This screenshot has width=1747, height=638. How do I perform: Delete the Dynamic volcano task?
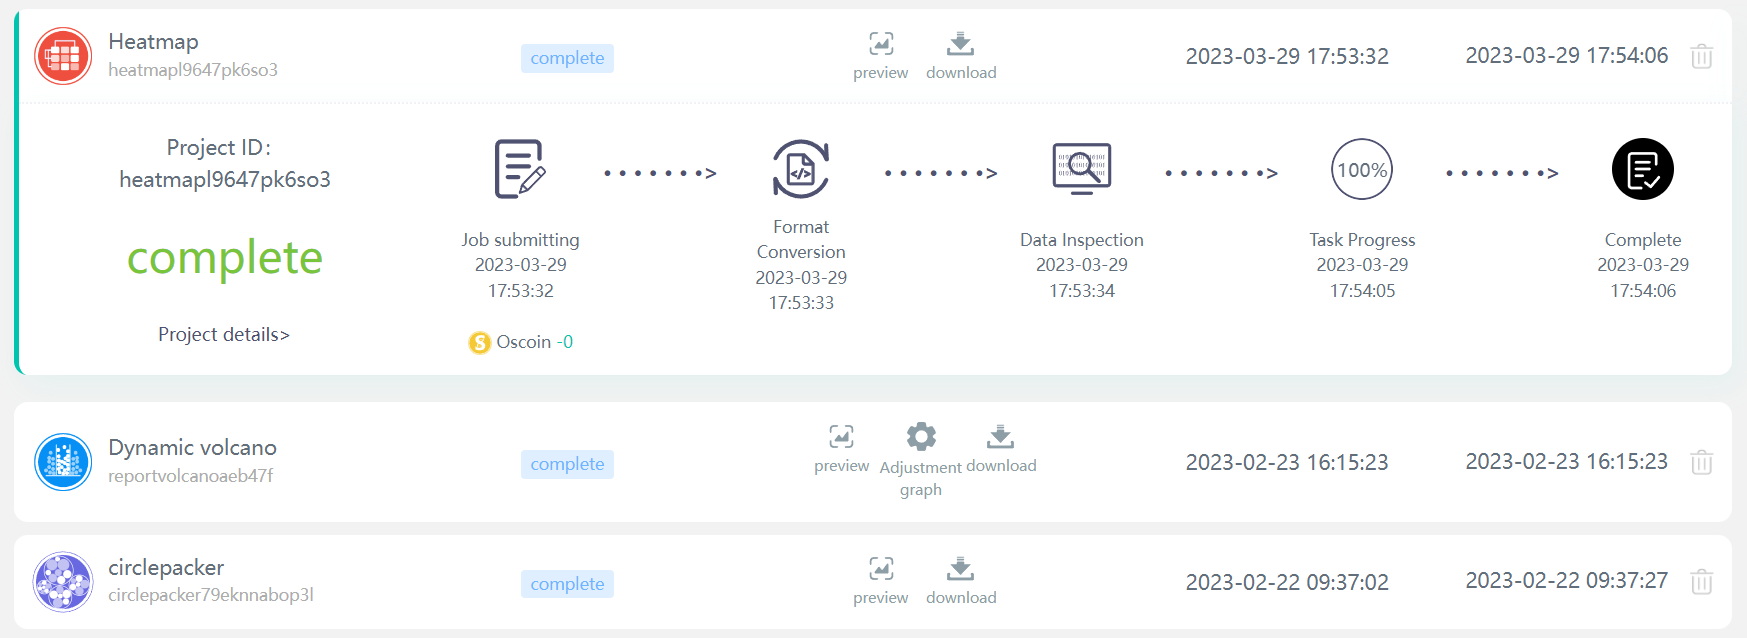1701,462
